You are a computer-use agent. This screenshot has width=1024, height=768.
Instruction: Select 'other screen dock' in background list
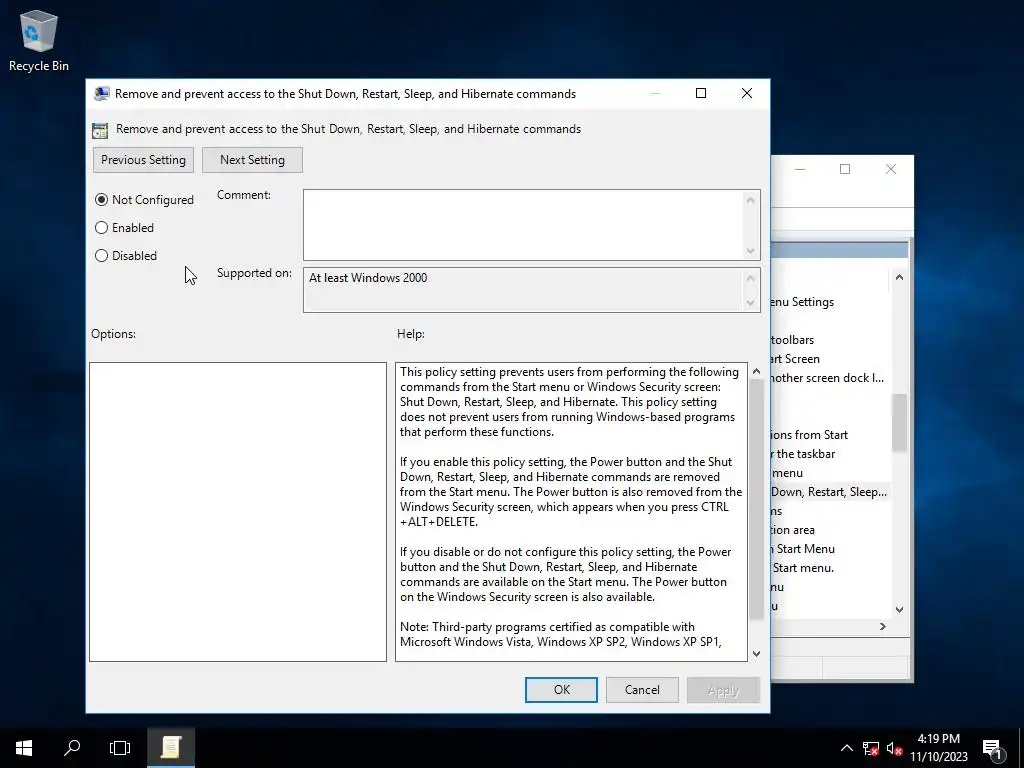(827, 378)
